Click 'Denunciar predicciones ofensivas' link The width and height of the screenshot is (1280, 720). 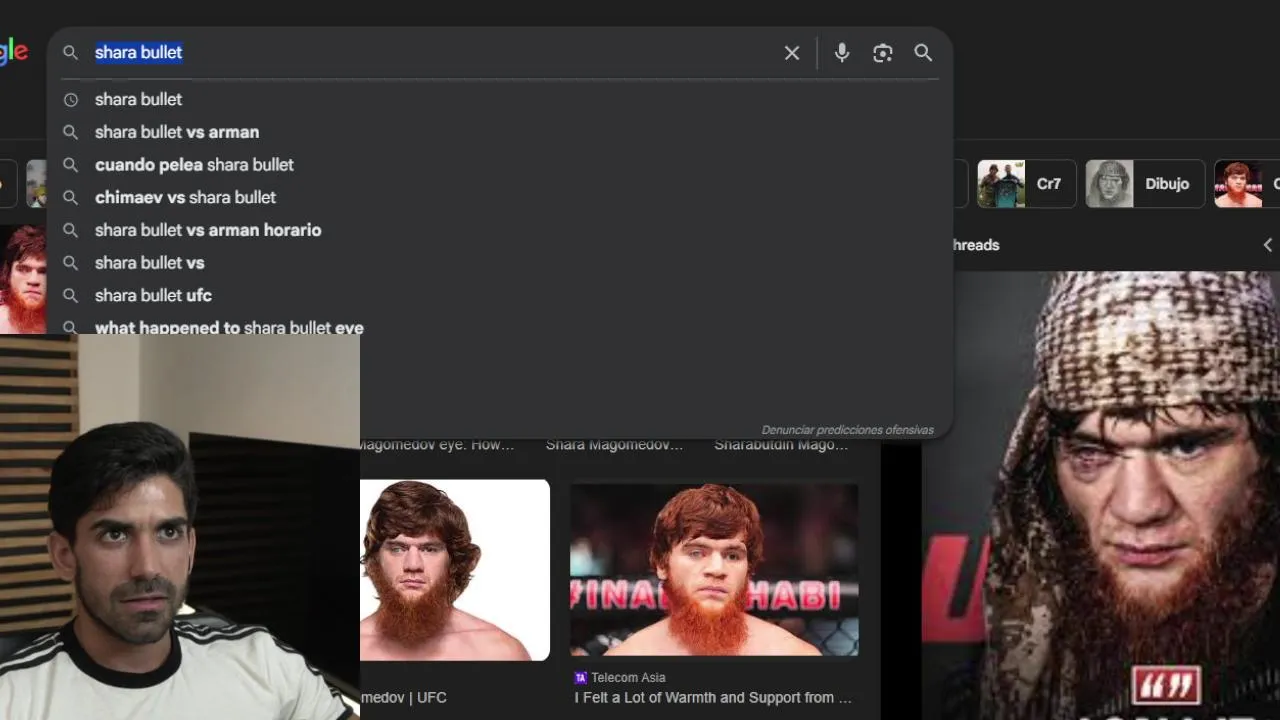[x=847, y=430]
